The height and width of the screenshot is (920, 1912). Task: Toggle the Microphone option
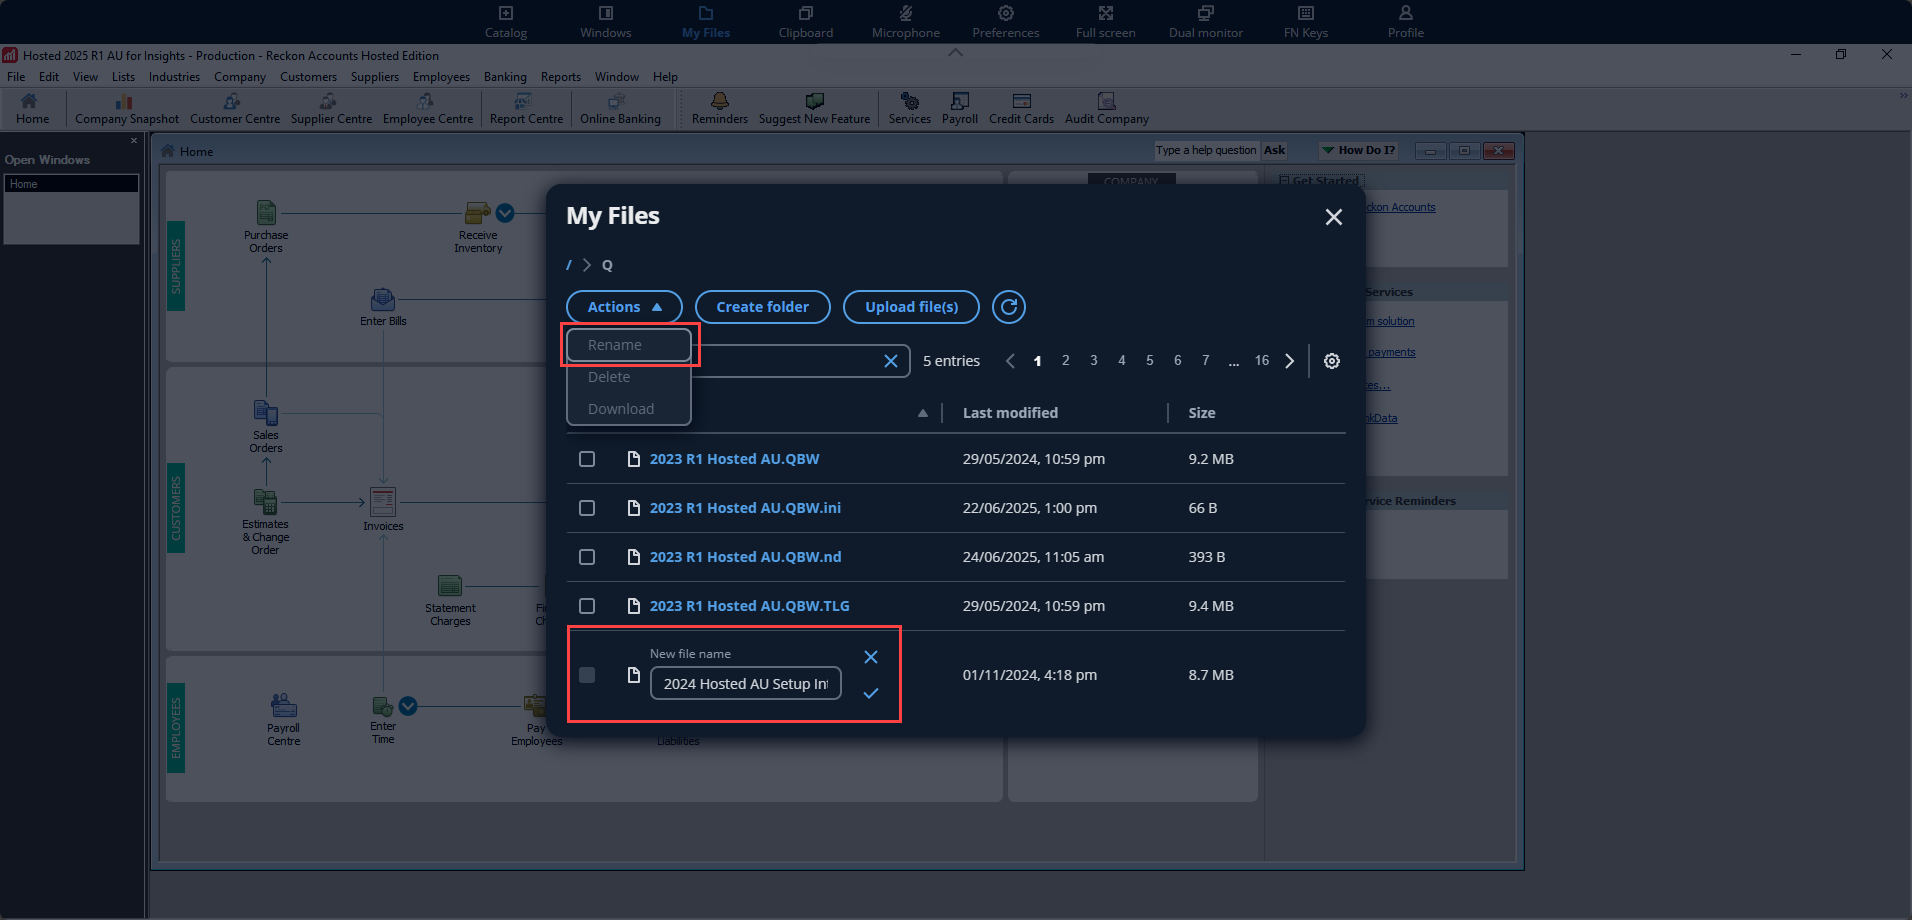[x=906, y=22]
